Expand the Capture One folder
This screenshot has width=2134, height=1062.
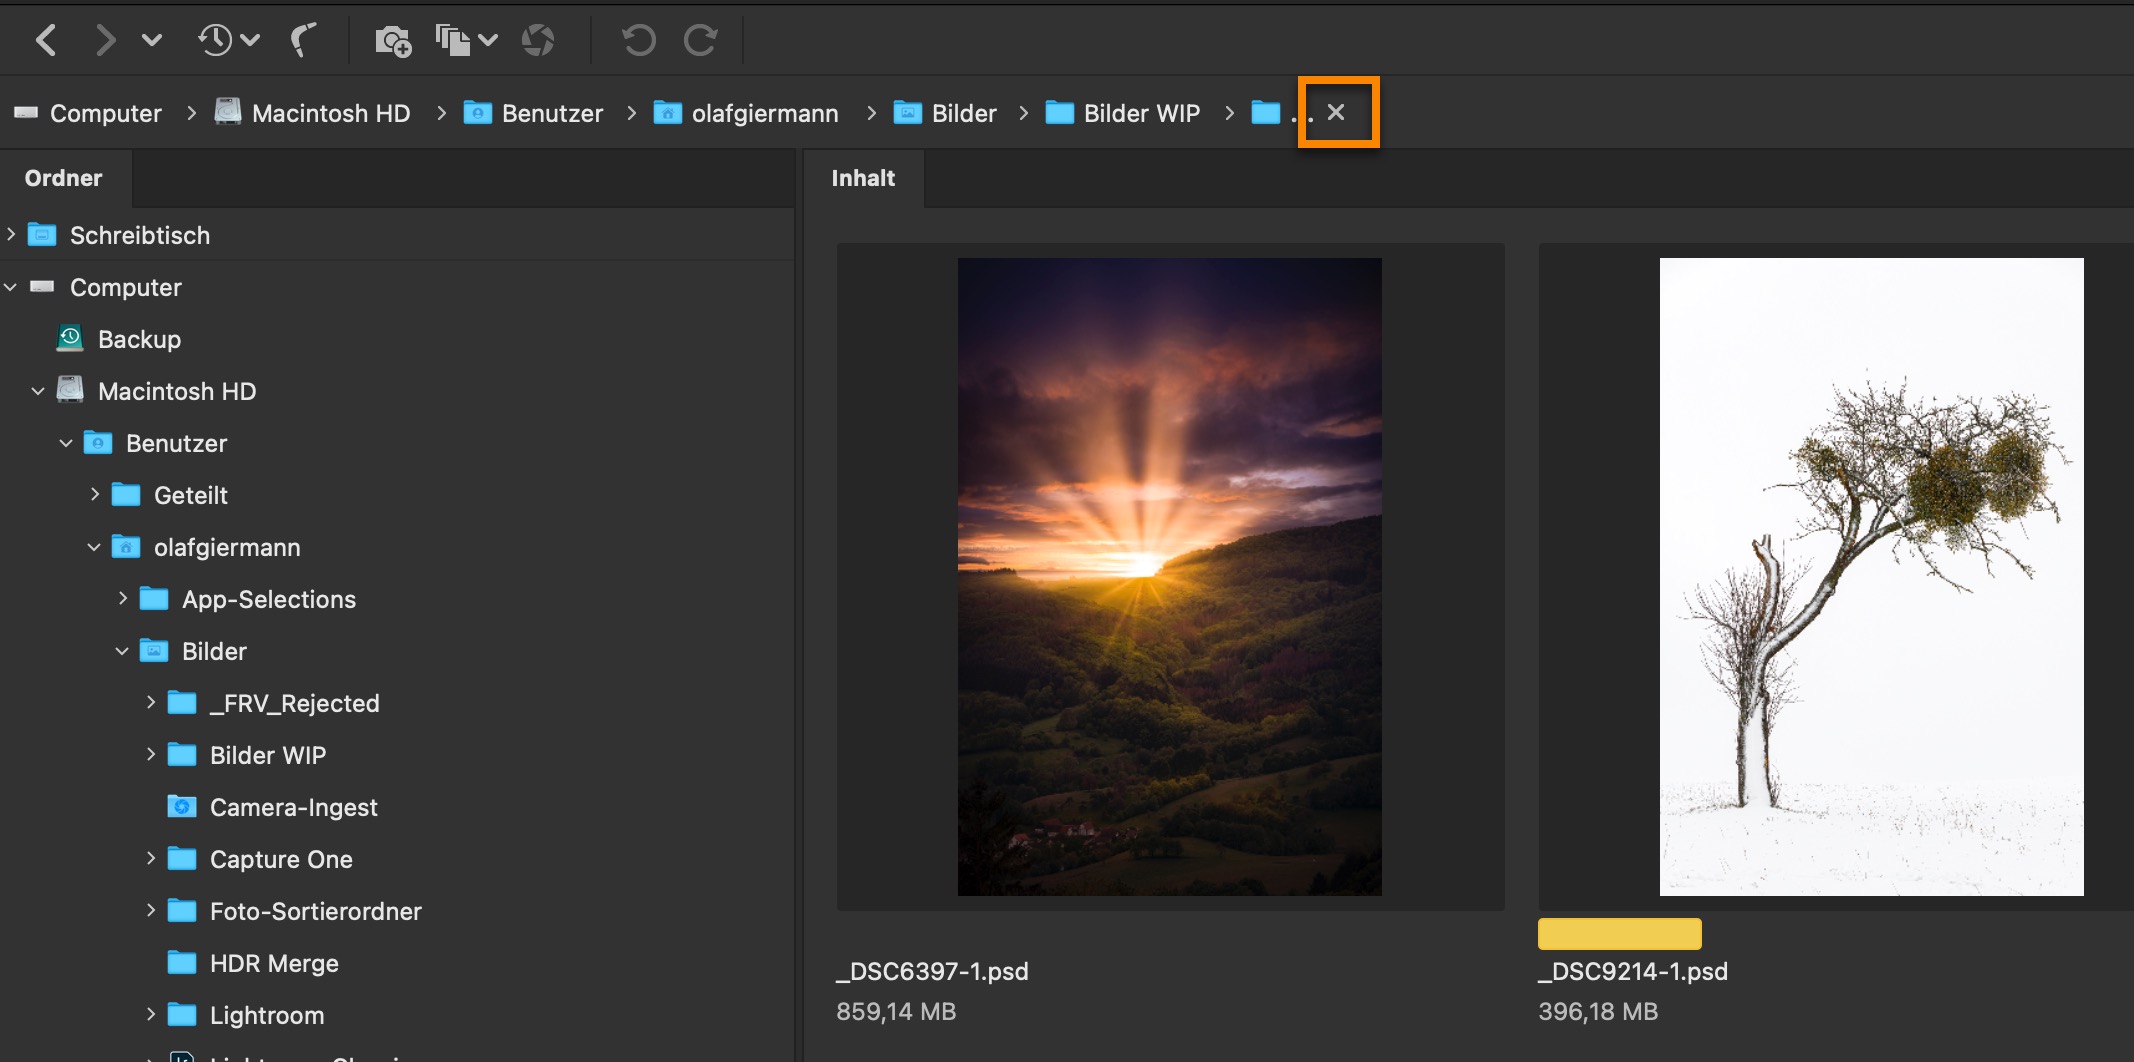tap(151, 859)
